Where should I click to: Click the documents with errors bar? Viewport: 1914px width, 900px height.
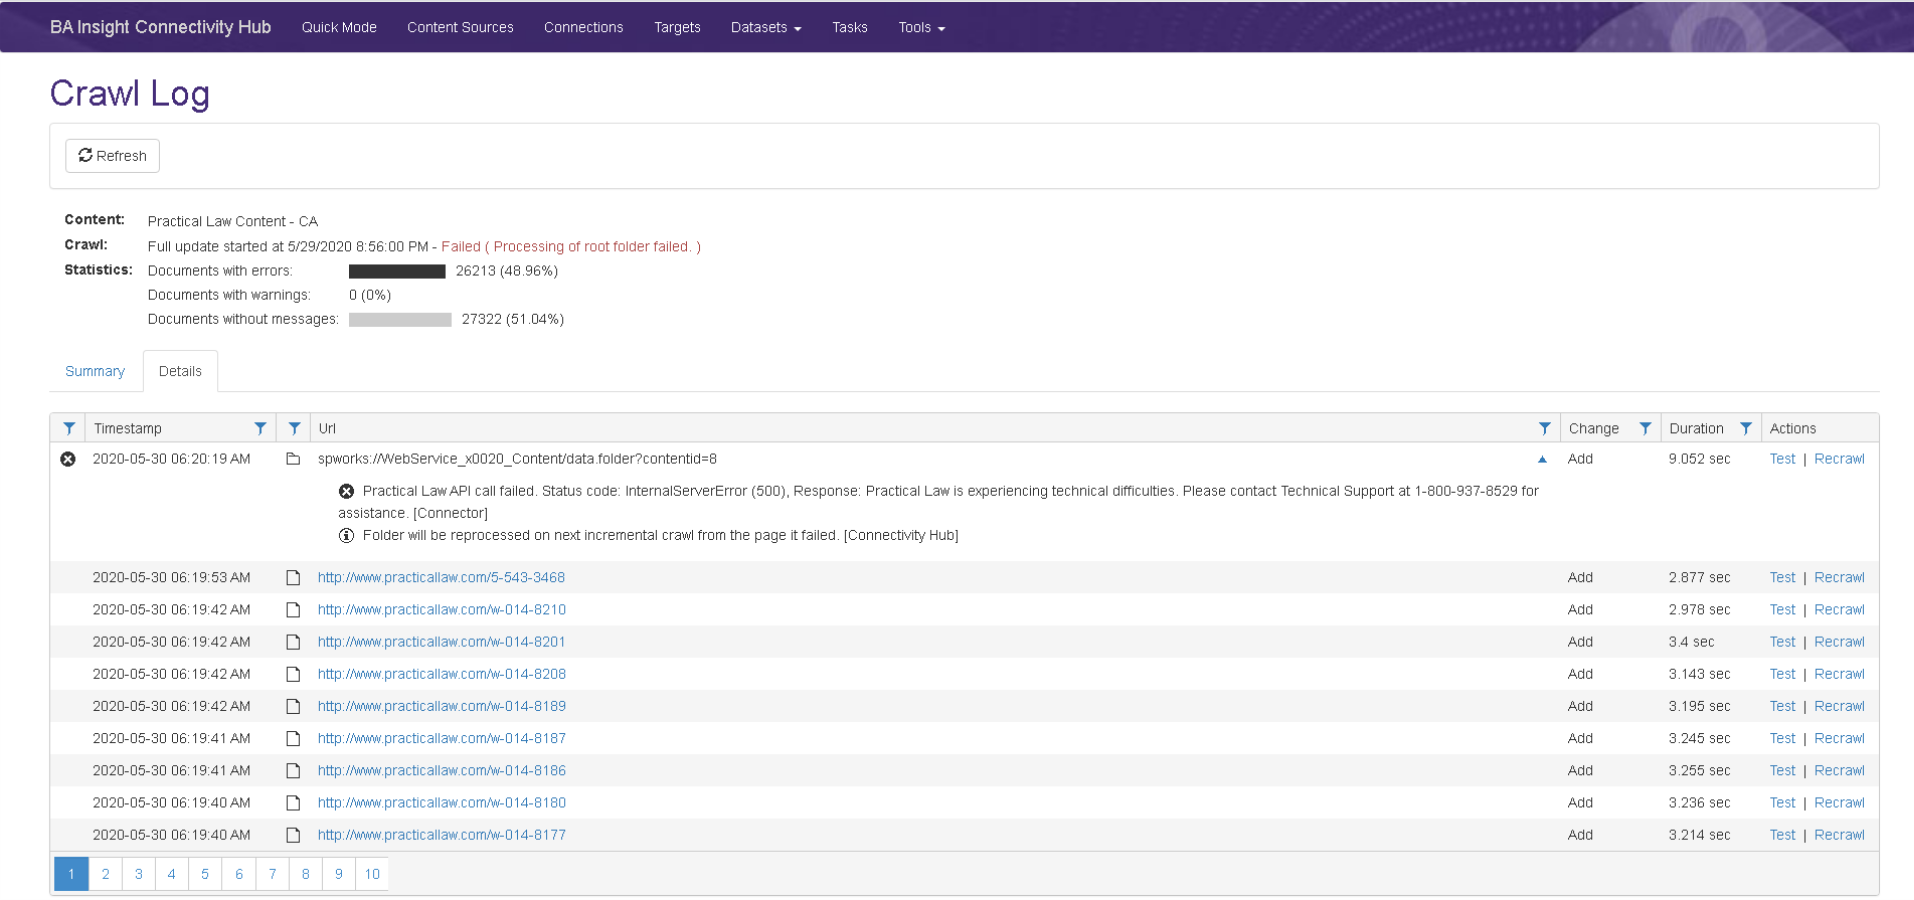coord(397,271)
